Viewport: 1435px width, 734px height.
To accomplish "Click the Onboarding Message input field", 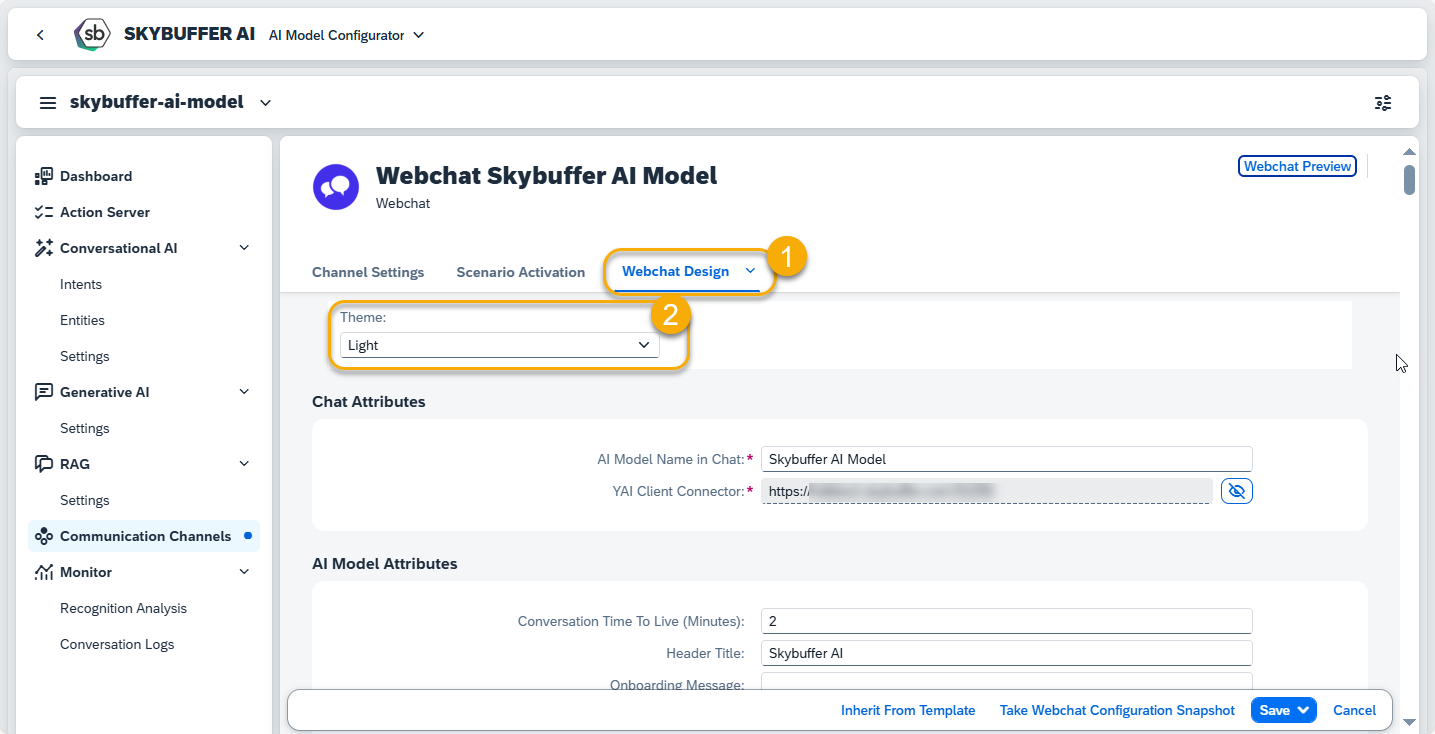I will (1006, 681).
